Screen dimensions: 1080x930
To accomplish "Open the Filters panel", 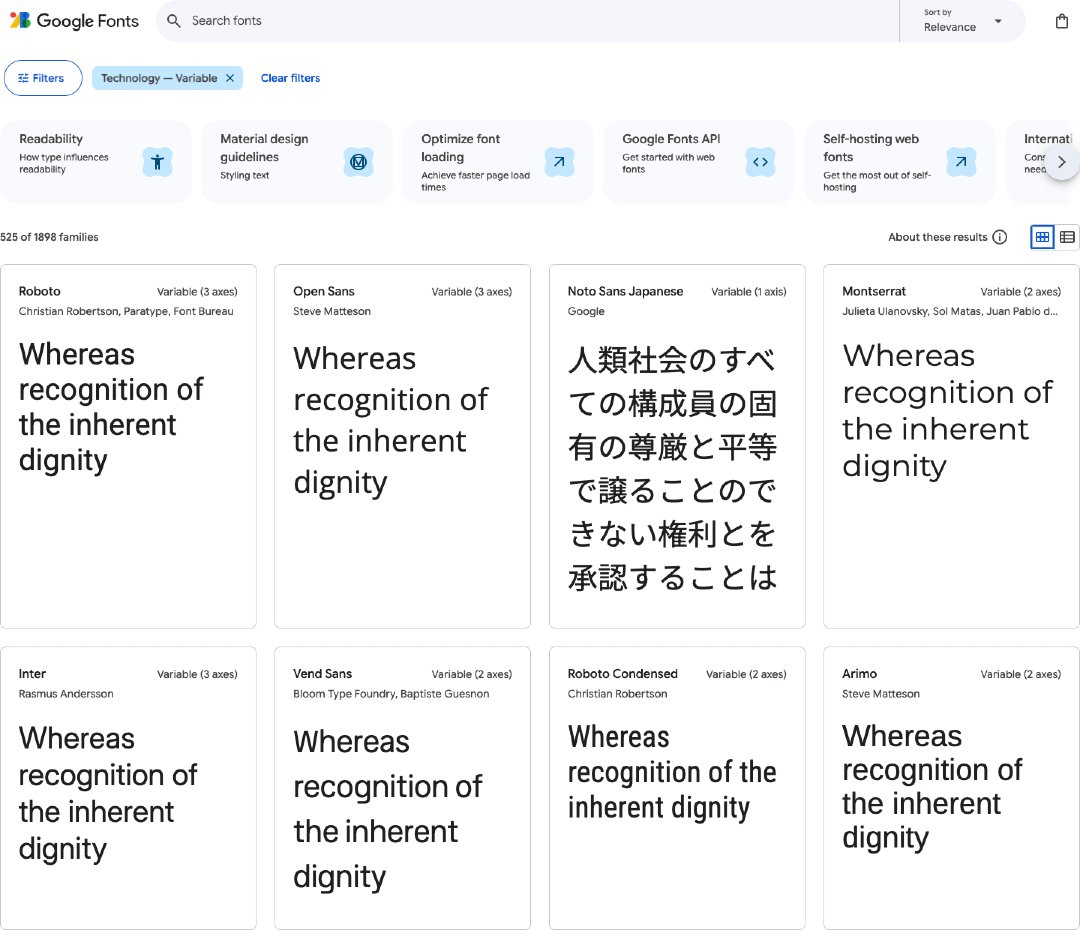I will click(x=43, y=78).
